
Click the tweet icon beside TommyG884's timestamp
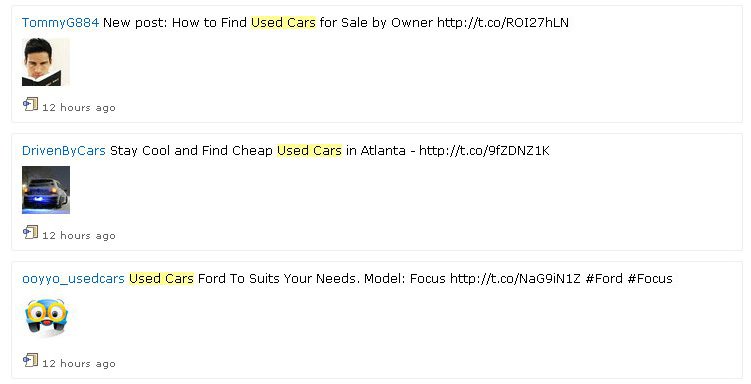coord(31,104)
